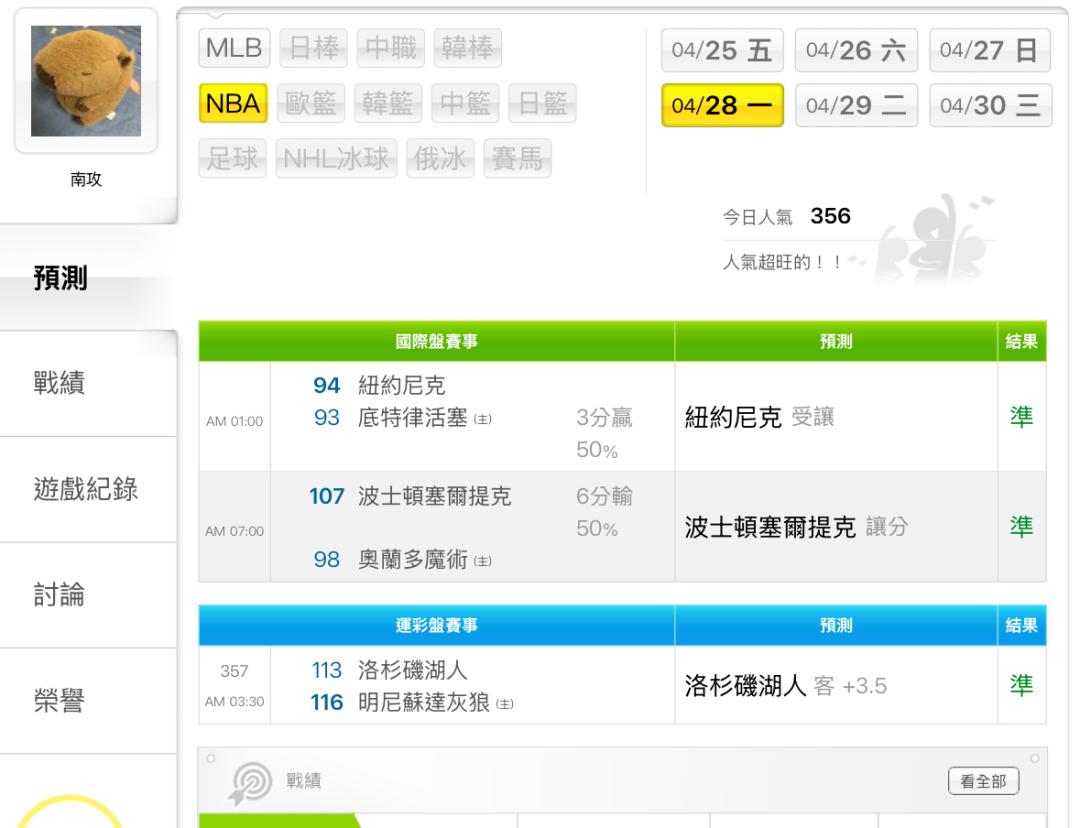Open the 討論 sidebar section
Image resolution: width=1080 pixels, height=828 pixels.
pos(88,595)
